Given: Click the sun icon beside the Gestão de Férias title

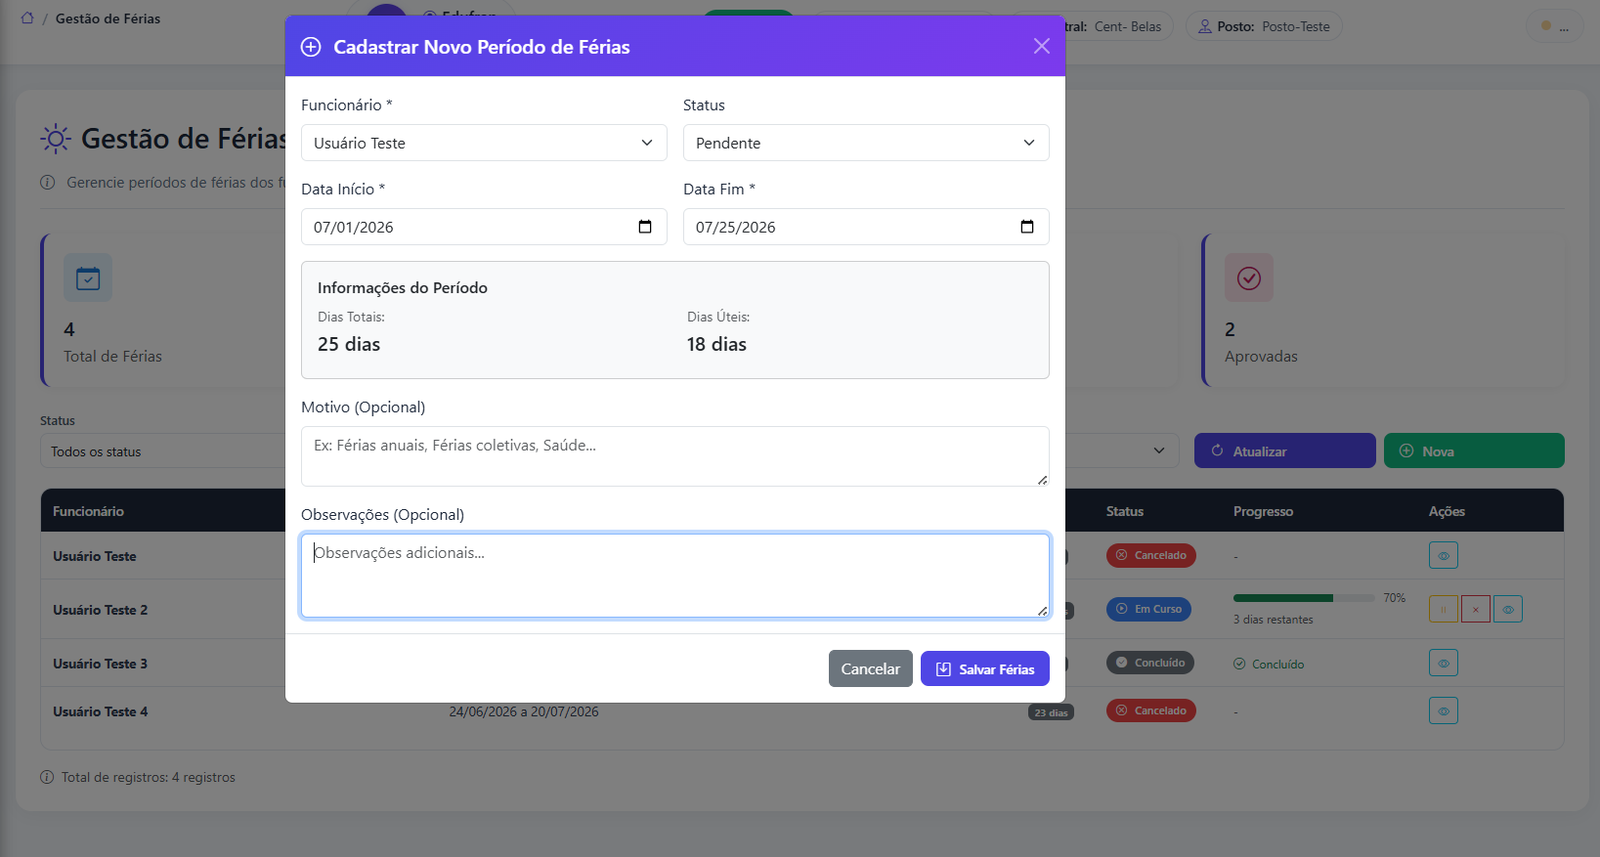Looking at the screenshot, I should click(x=55, y=138).
